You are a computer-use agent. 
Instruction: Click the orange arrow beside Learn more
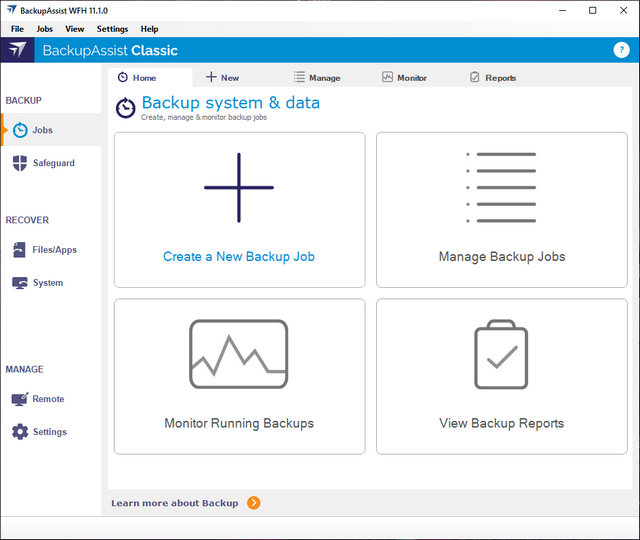[253, 503]
